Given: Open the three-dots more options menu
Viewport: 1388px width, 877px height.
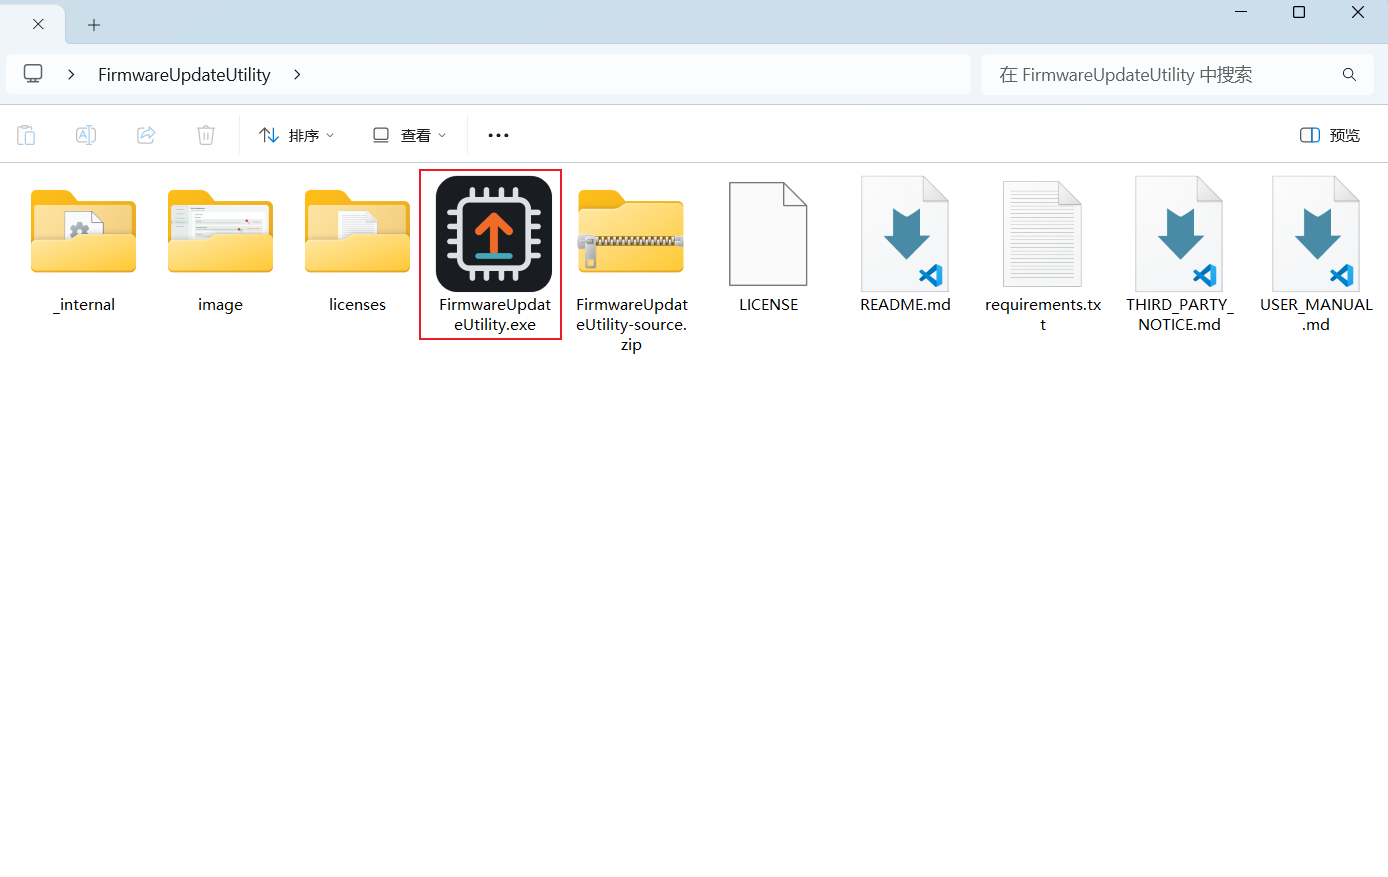Looking at the screenshot, I should 498,135.
